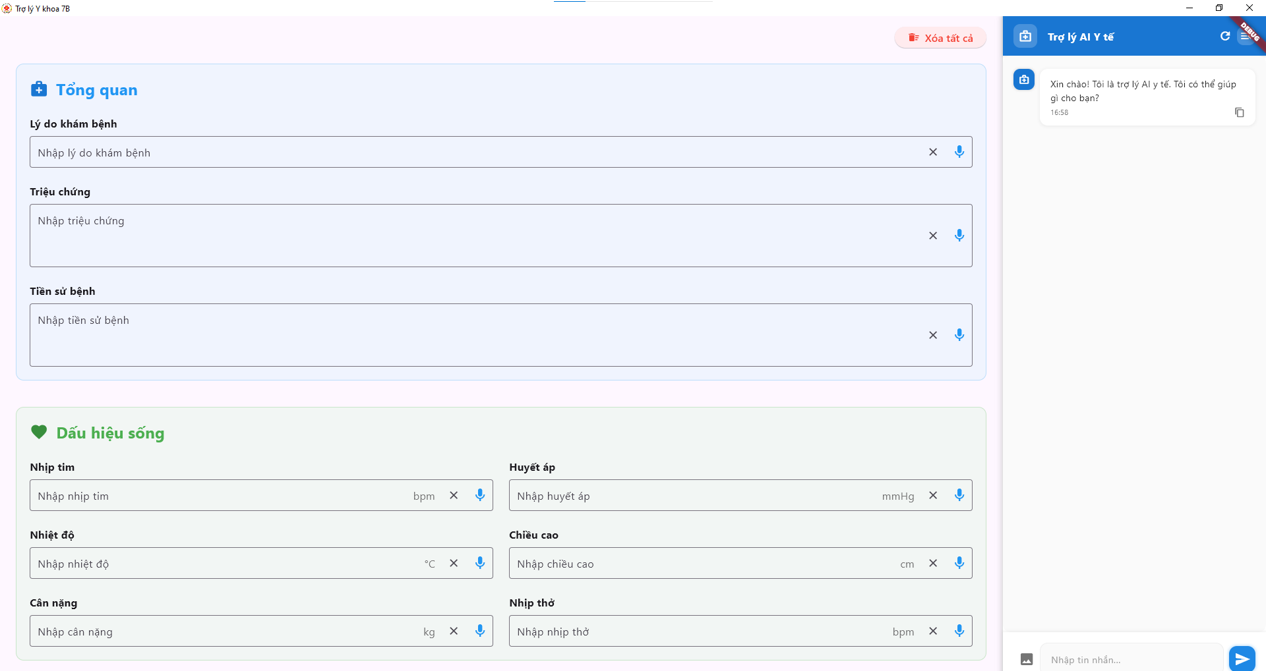Click microphone icon for Nhịp thở
1266x671 pixels.
click(x=959, y=632)
